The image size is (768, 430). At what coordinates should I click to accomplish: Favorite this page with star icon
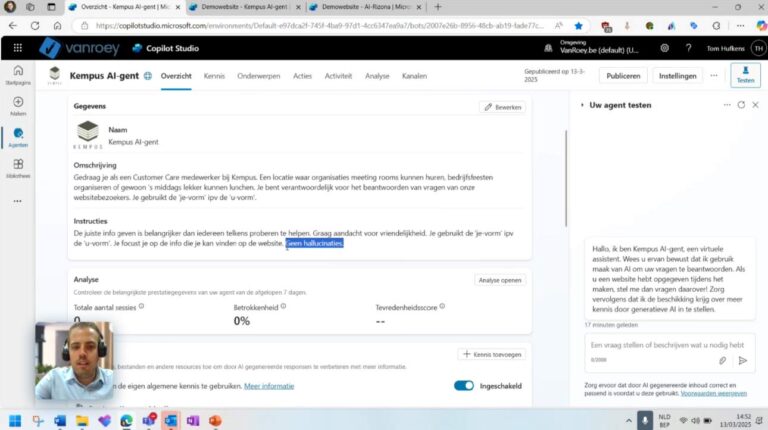[578, 25]
